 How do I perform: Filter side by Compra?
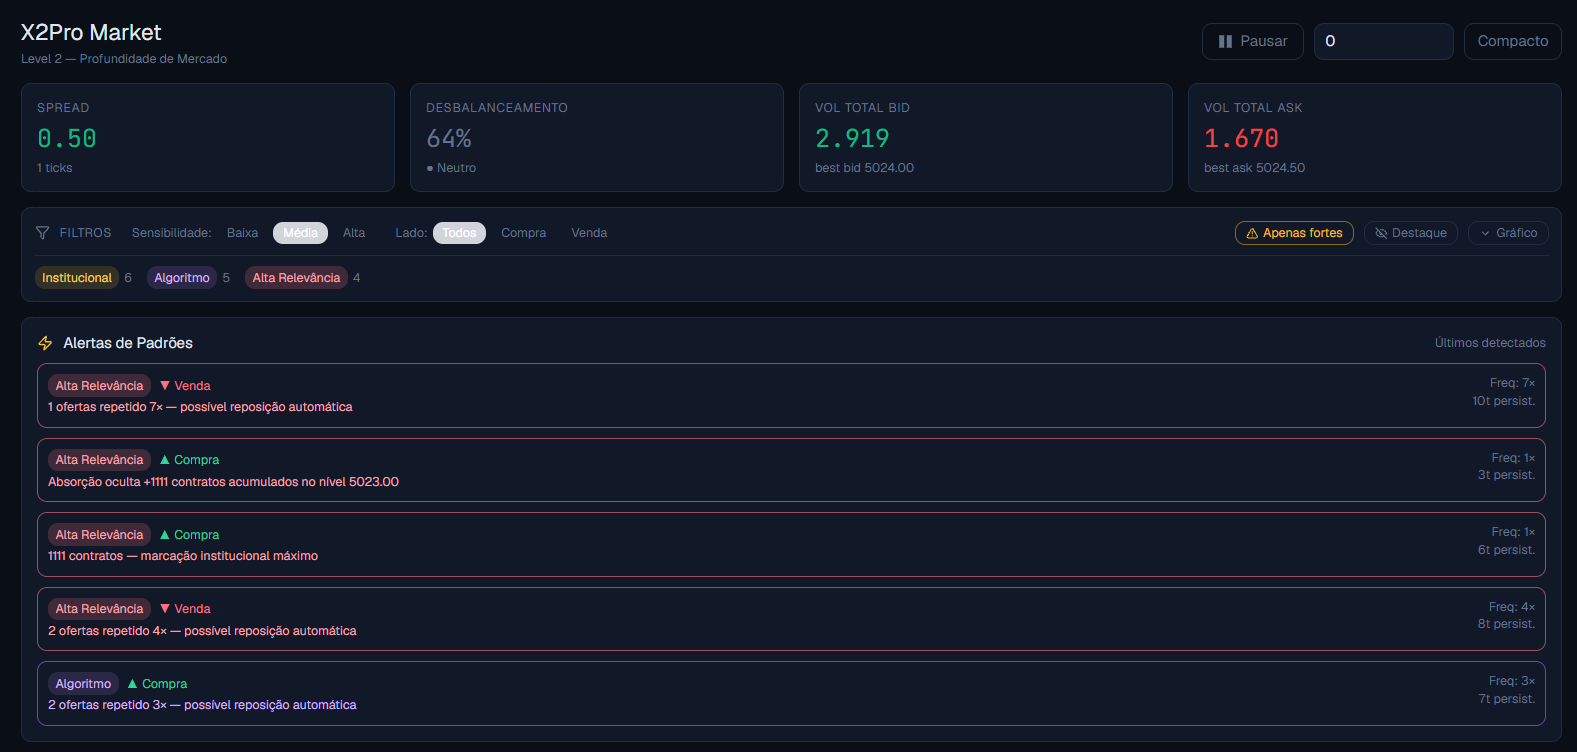[524, 233]
